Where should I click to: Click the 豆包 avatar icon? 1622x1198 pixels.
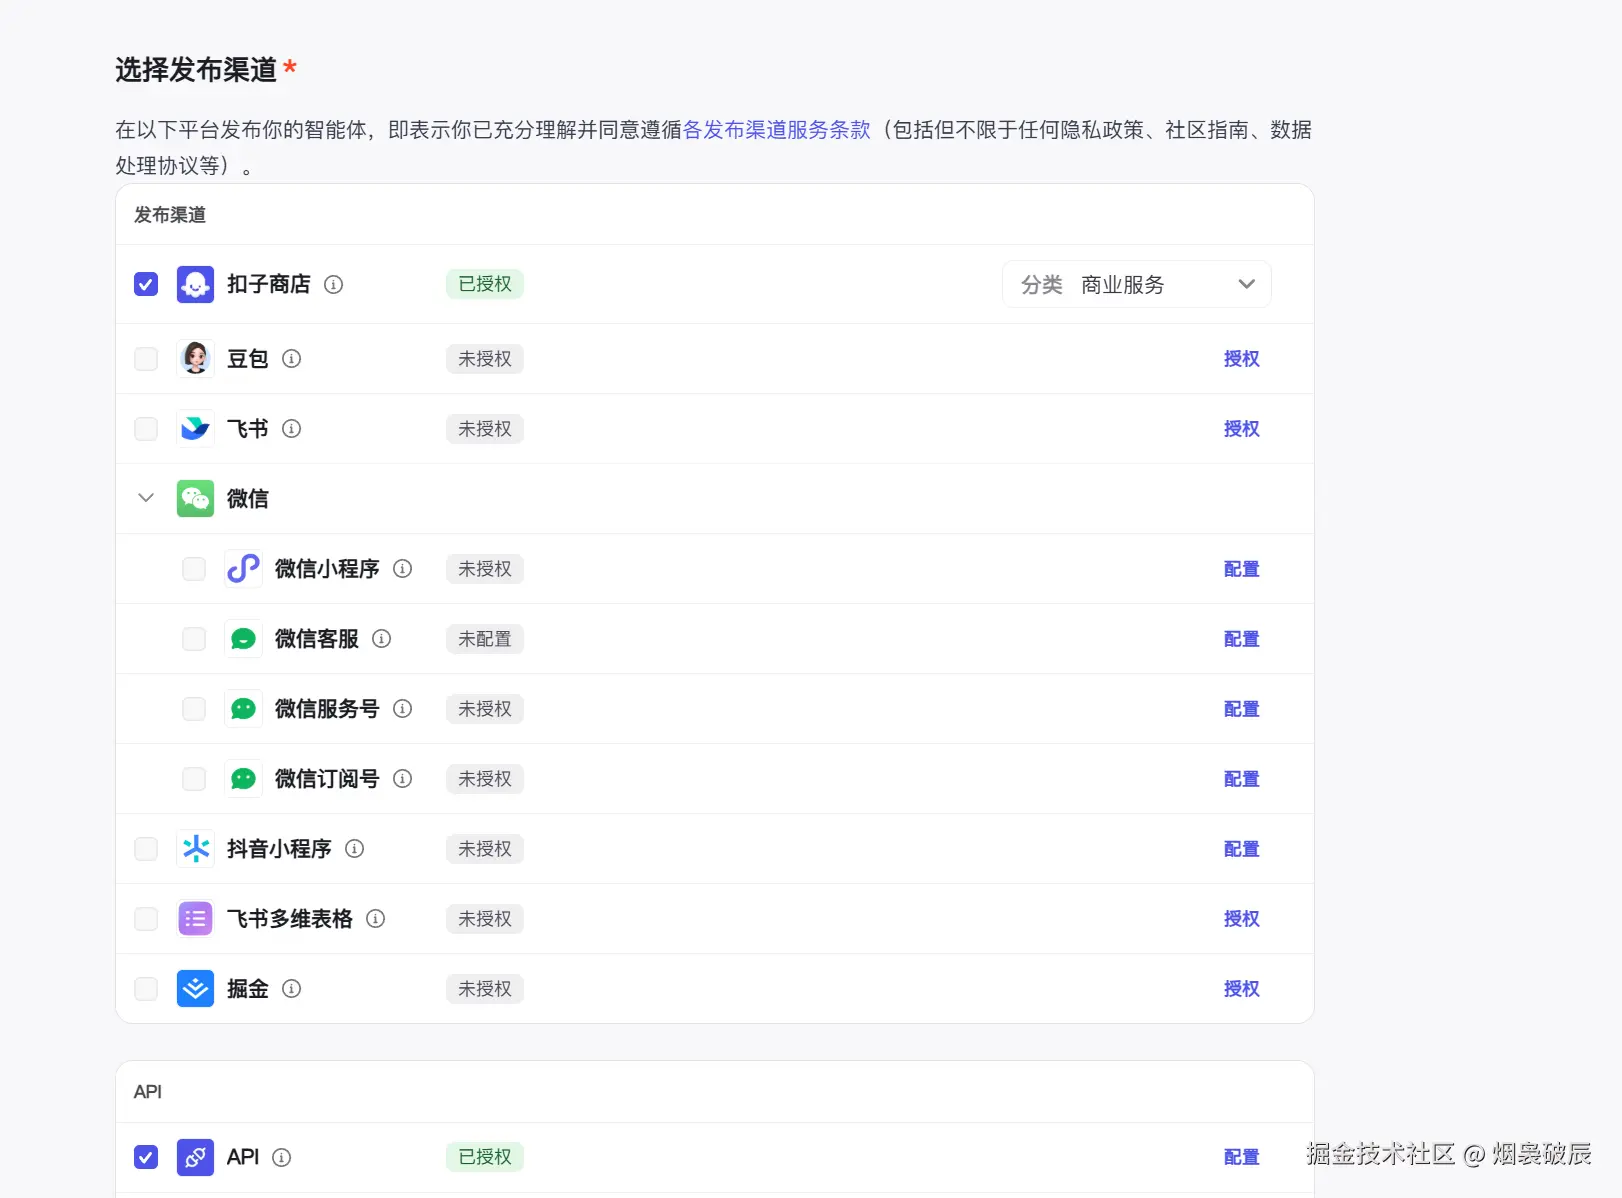click(195, 358)
